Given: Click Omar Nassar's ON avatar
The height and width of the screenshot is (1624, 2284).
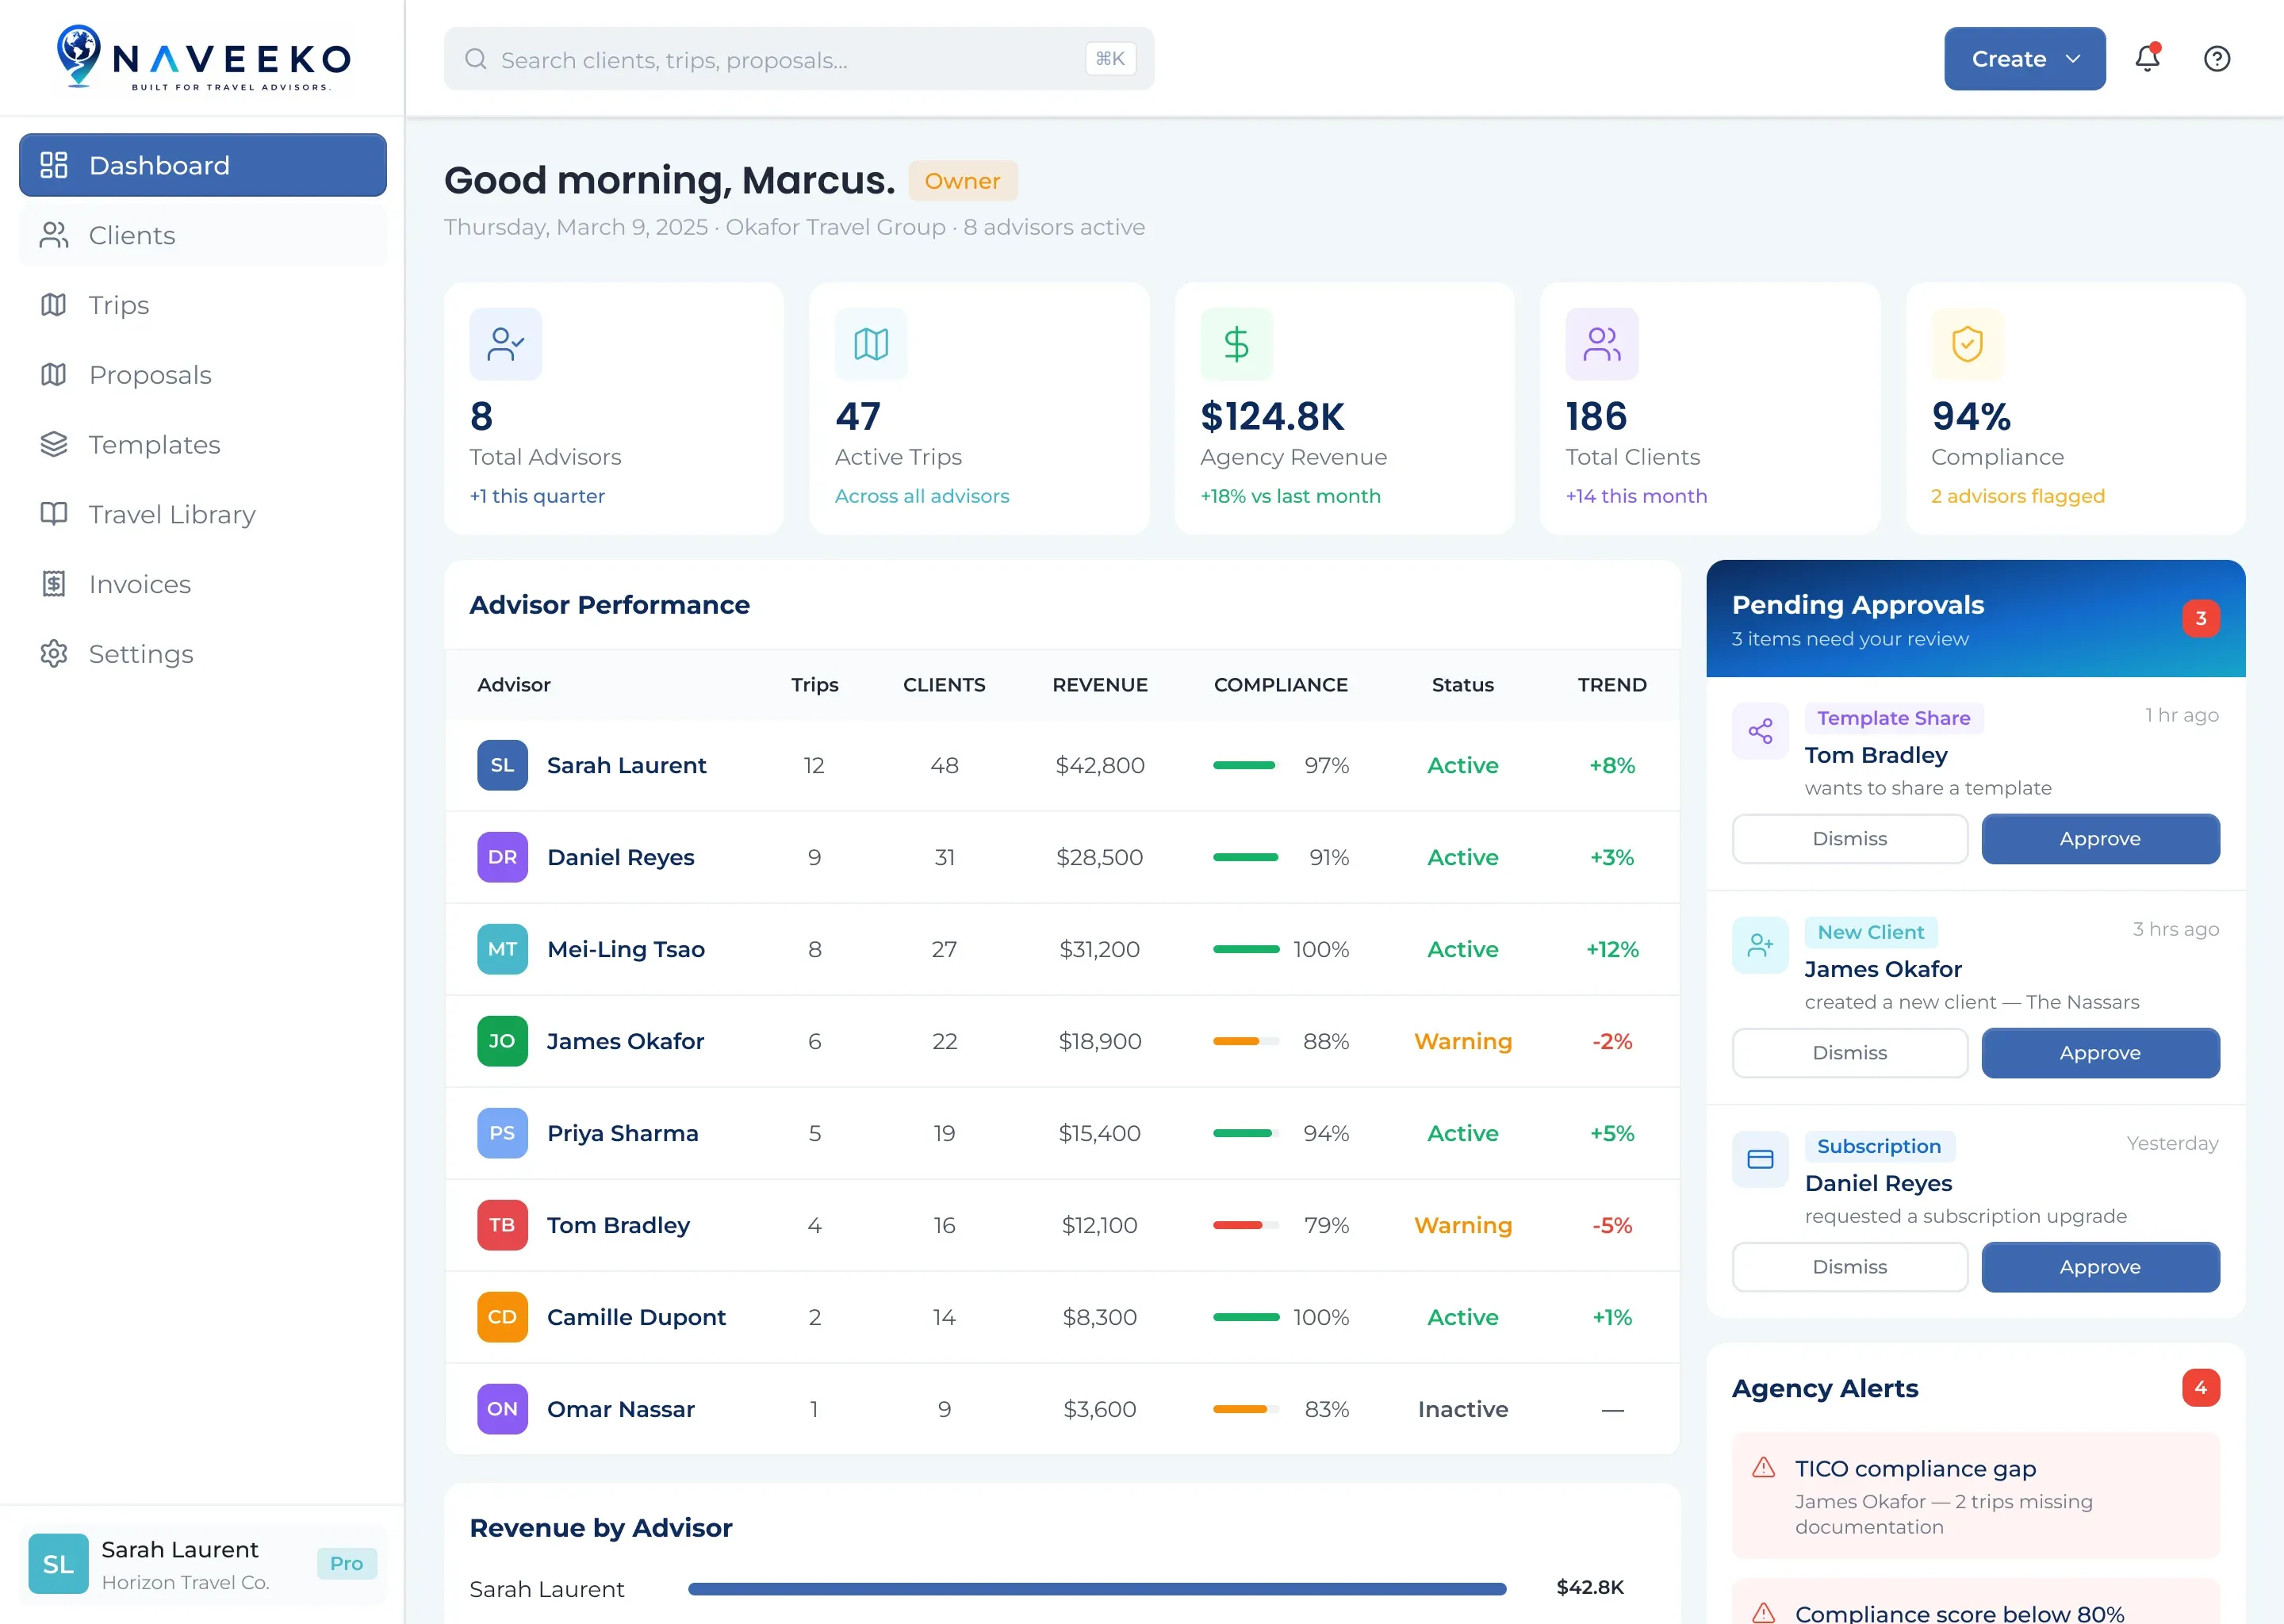Looking at the screenshot, I should (502, 1409).
